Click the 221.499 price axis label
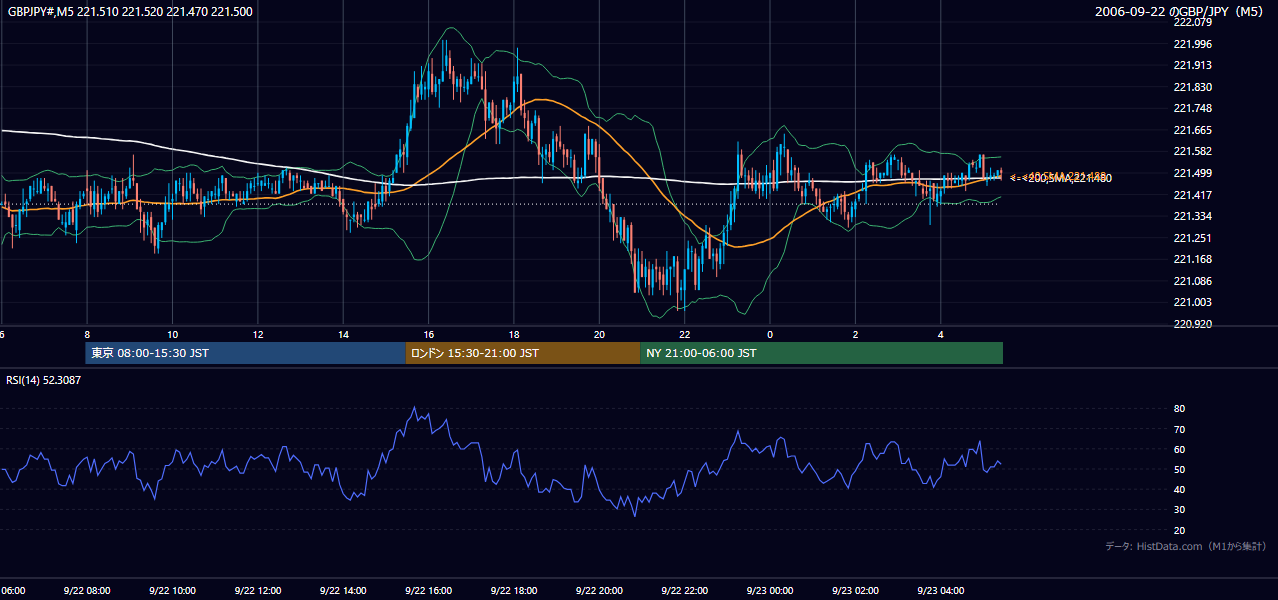 point(1192,173)
